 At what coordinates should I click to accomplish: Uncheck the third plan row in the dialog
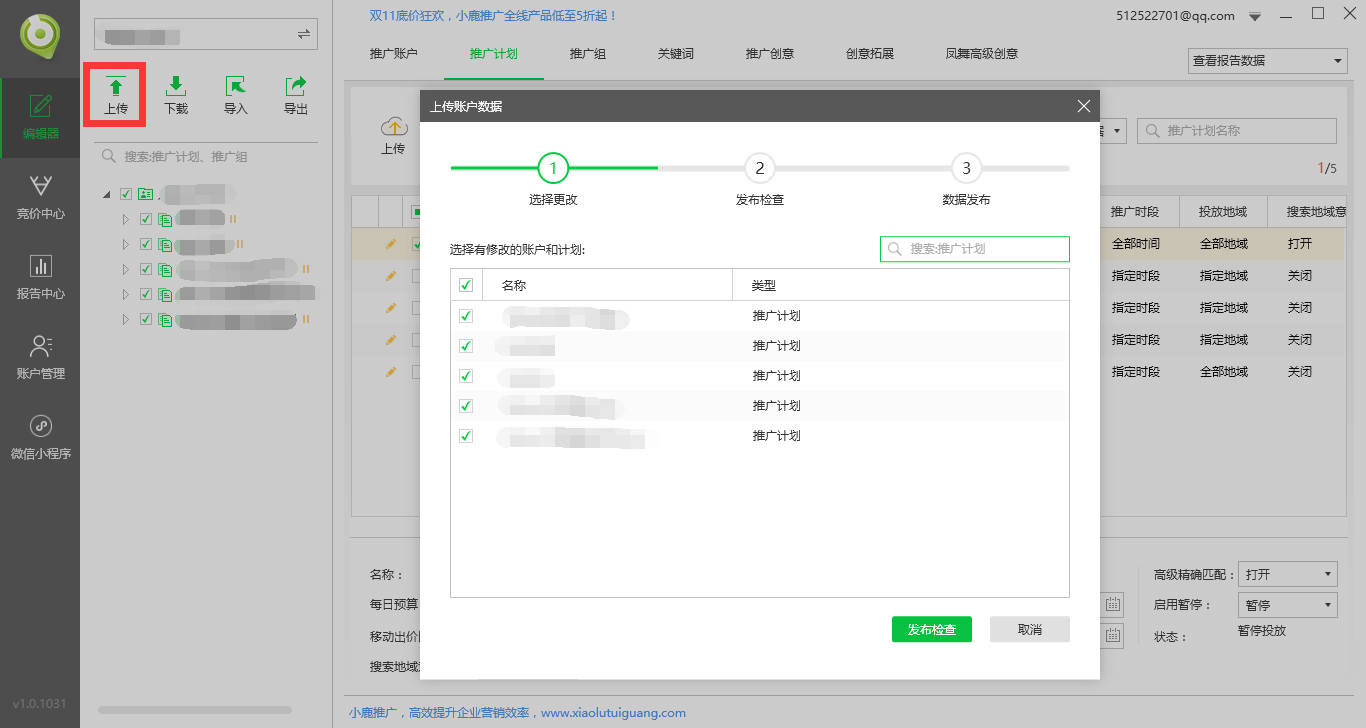coord(466,376)
